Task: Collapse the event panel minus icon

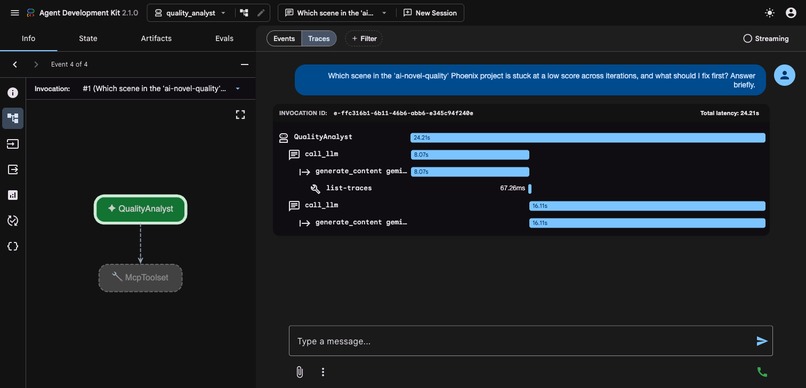Action: pos(245,64)
